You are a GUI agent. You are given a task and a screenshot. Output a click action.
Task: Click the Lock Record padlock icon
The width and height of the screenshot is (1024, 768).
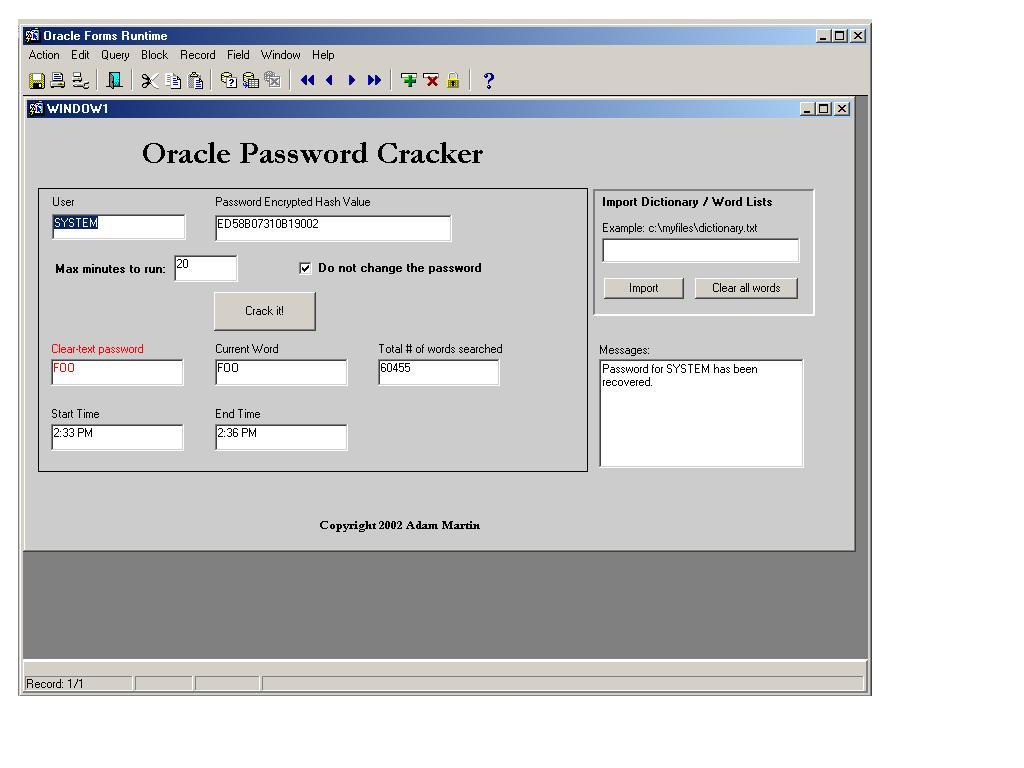pos(453,81)
